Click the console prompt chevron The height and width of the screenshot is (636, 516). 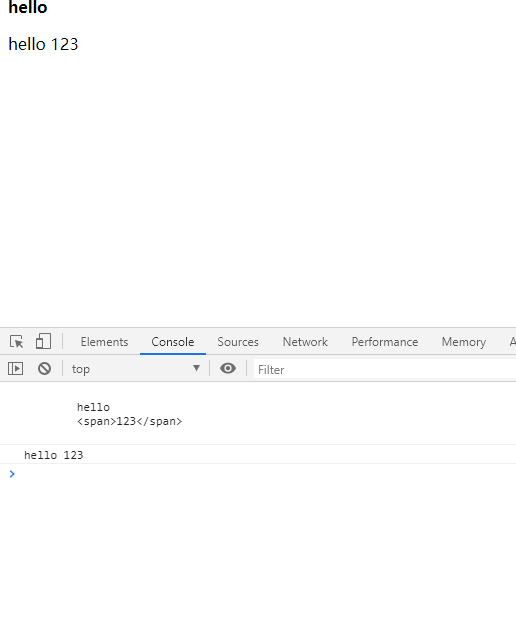pos(12,474)
